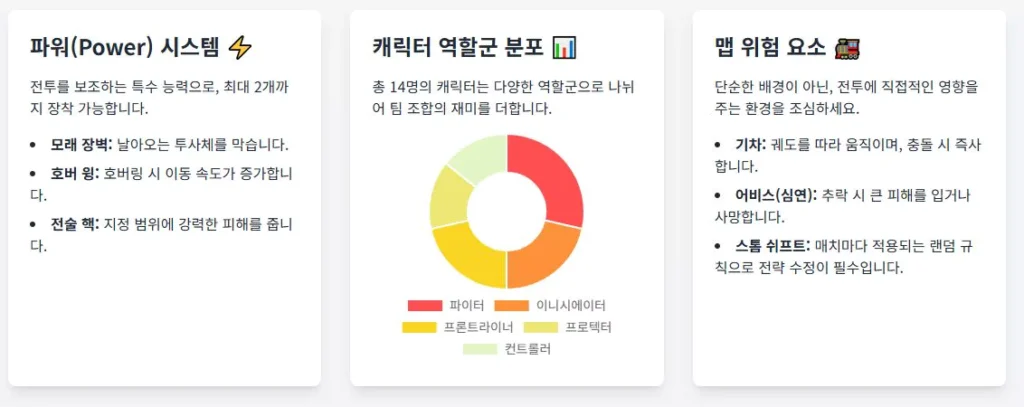Click the lightning bolt icon beside 파워(Power) 시스템
Image resolution: width=1024 pixels, height=407 pixels.
click(x=241, y=47)
